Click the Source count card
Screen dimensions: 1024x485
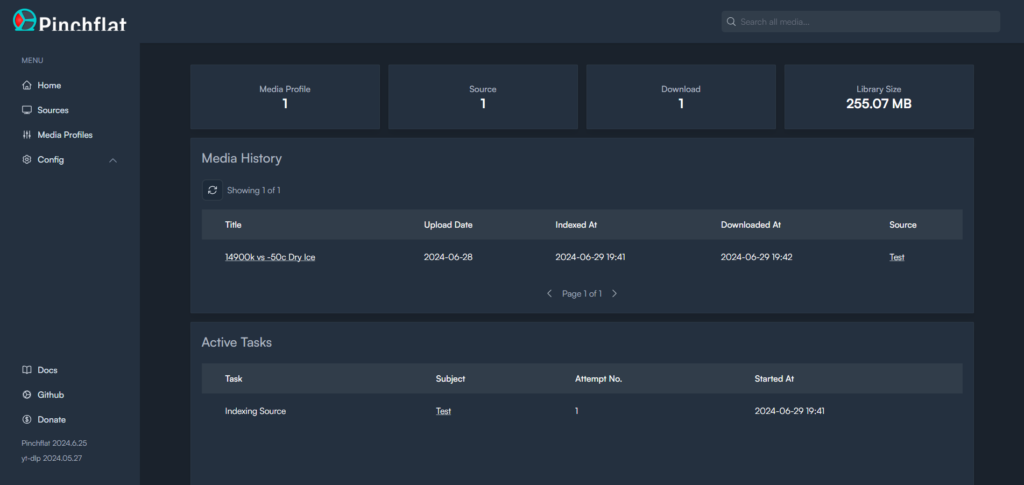click(x=483, y=97)
